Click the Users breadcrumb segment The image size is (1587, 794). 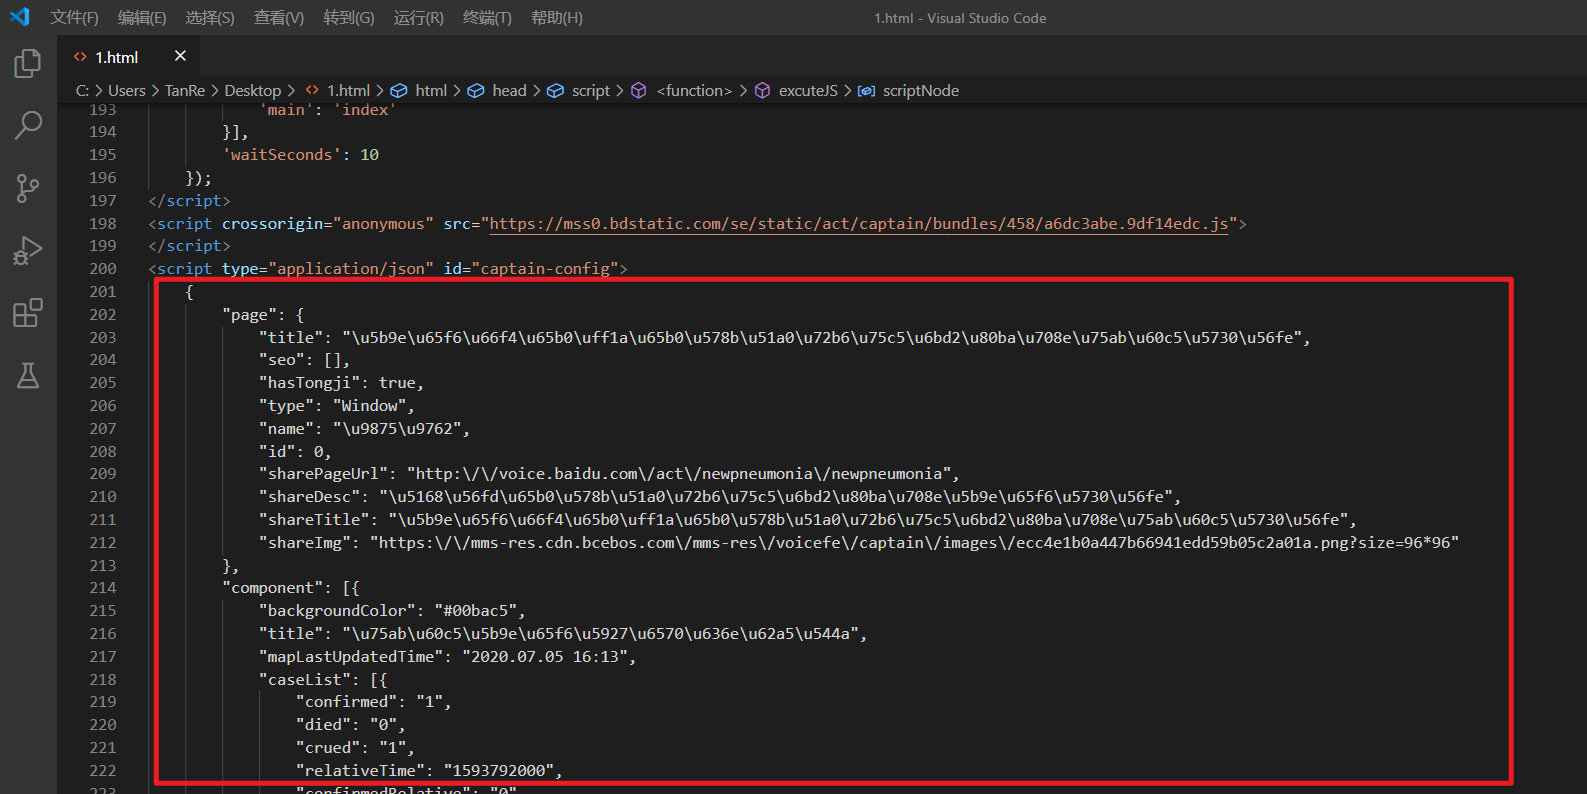tap(127, 90)
